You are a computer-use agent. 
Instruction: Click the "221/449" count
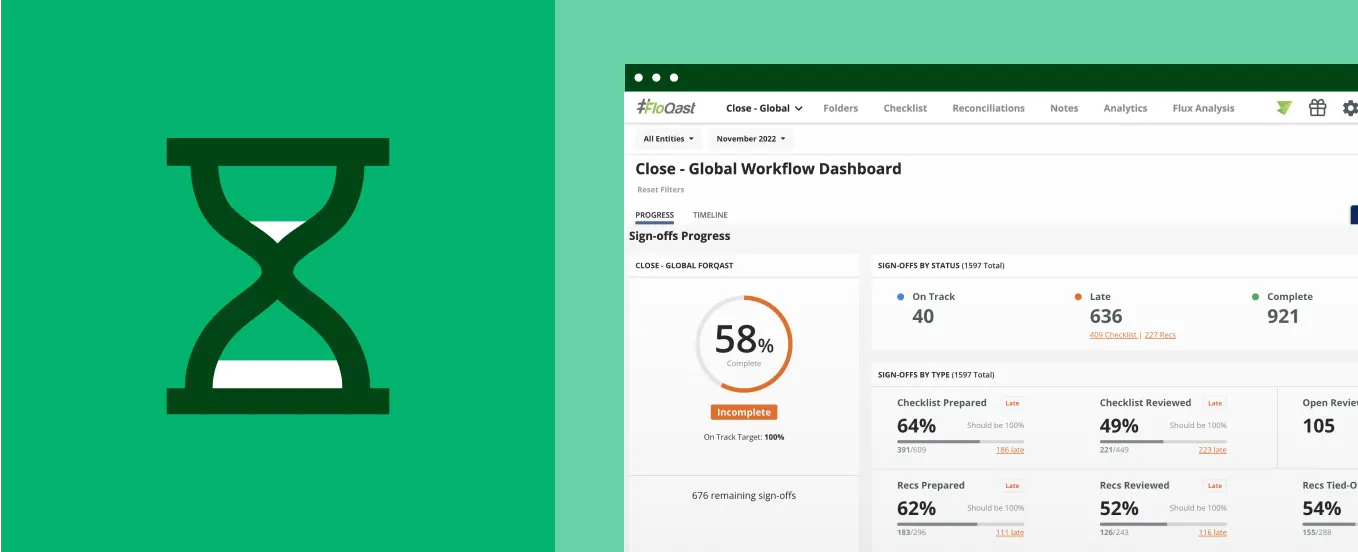(x=1115, y=450)
